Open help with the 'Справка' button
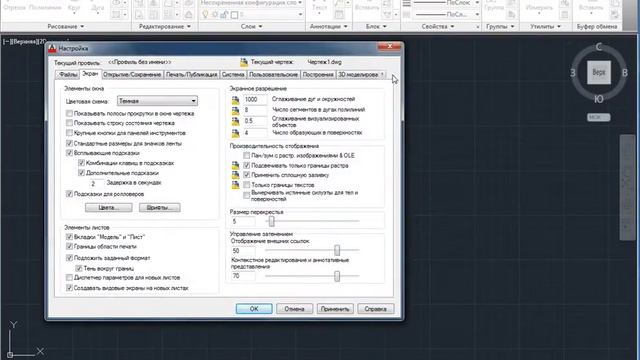The height and width of the screenshot is (360, 640). (376, 309)
